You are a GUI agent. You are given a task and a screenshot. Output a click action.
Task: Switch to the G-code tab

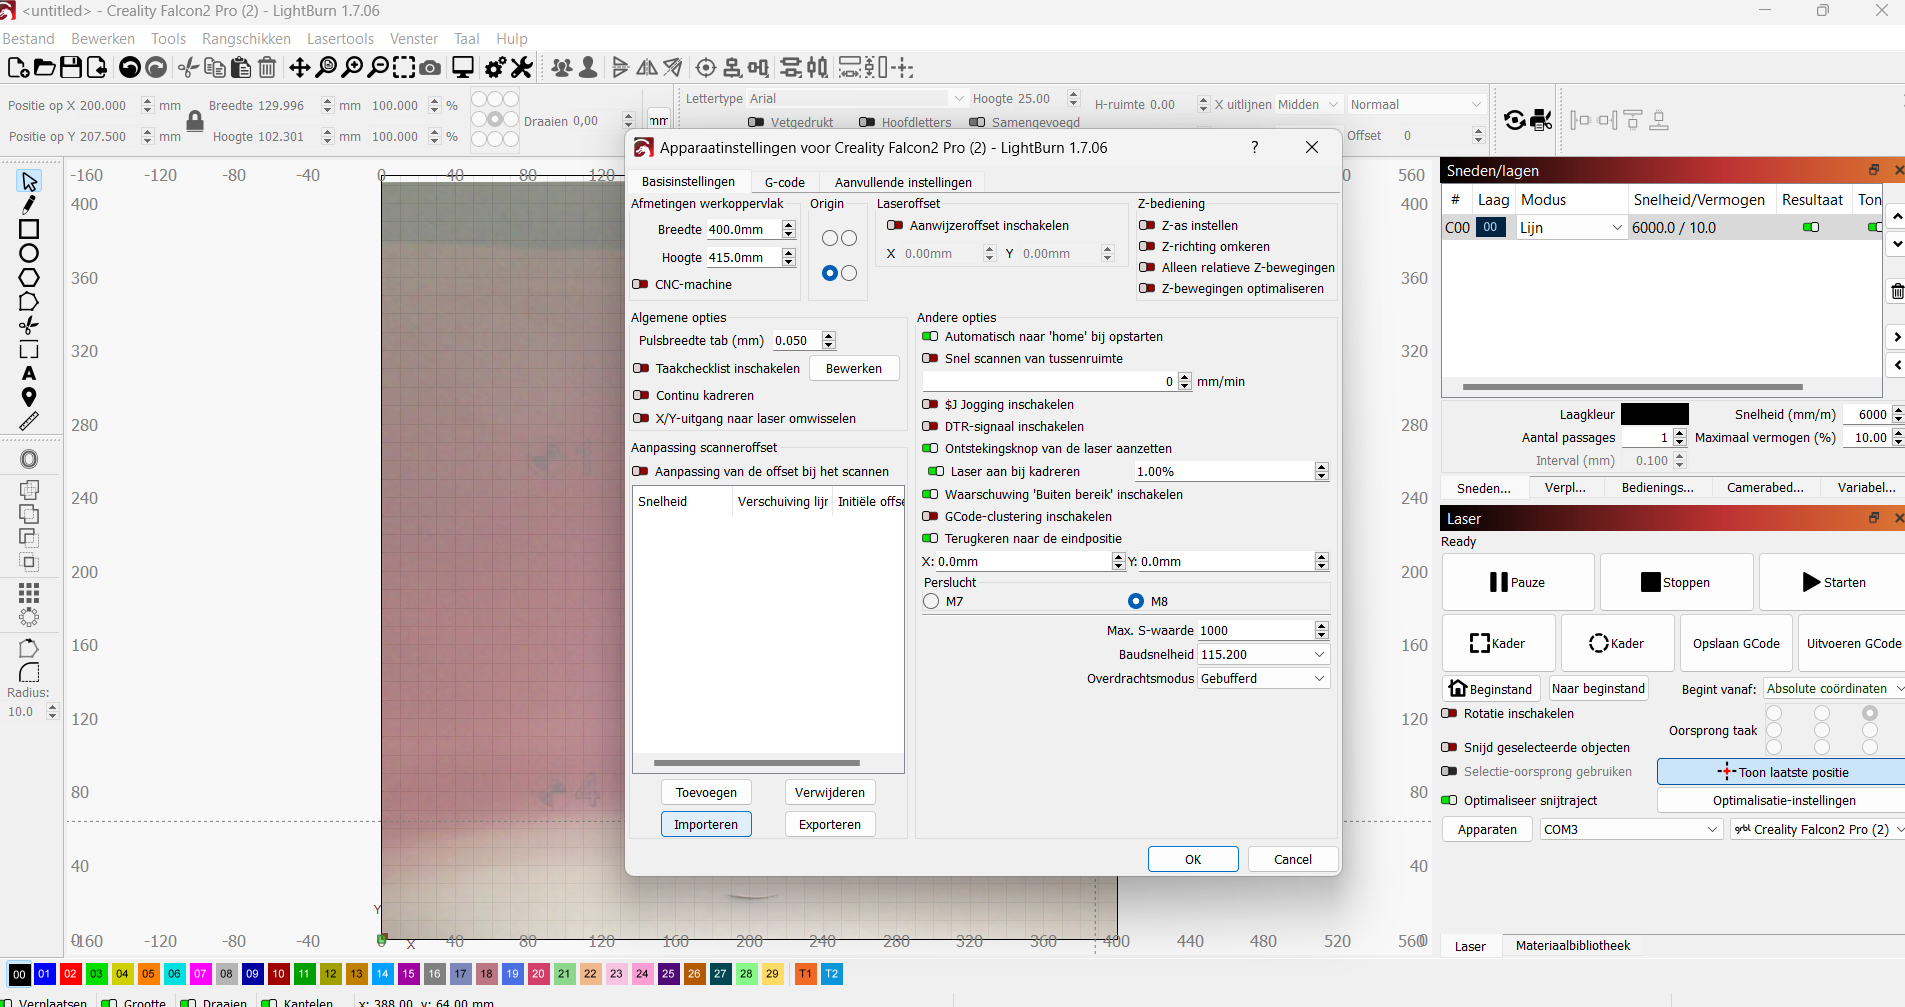click(x=785, y=182)
